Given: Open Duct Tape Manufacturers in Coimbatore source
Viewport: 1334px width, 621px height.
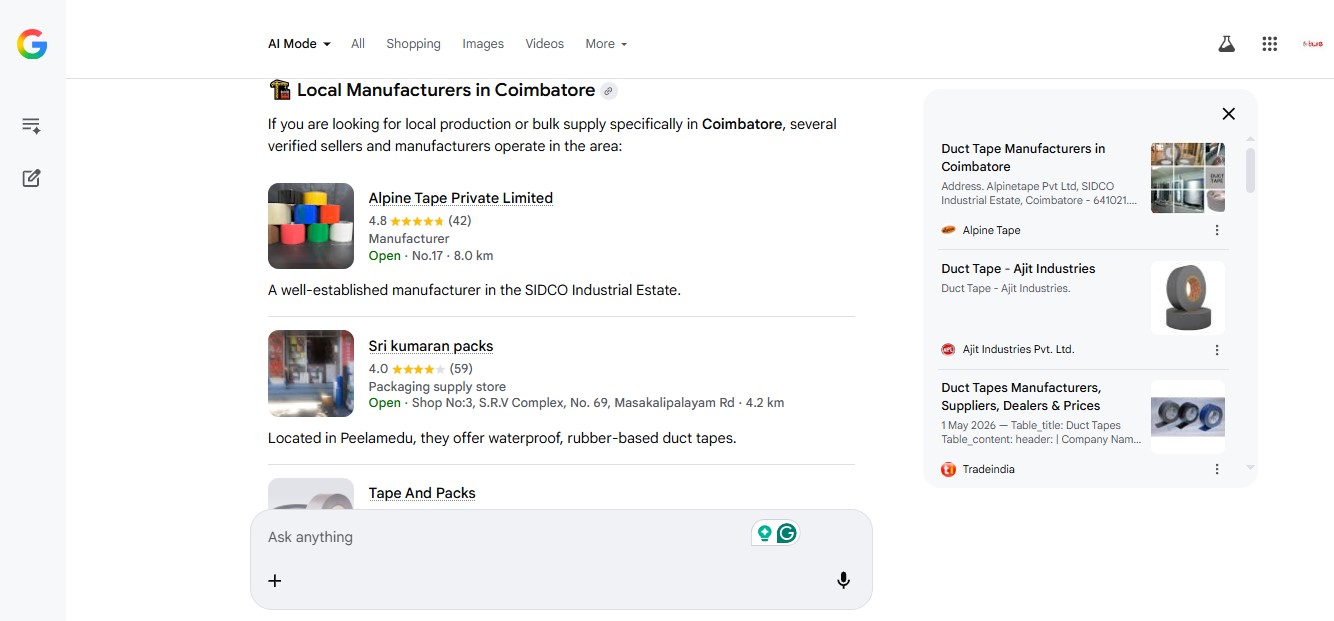Looking at the screenshot, I should click(x=1023, y=158).
